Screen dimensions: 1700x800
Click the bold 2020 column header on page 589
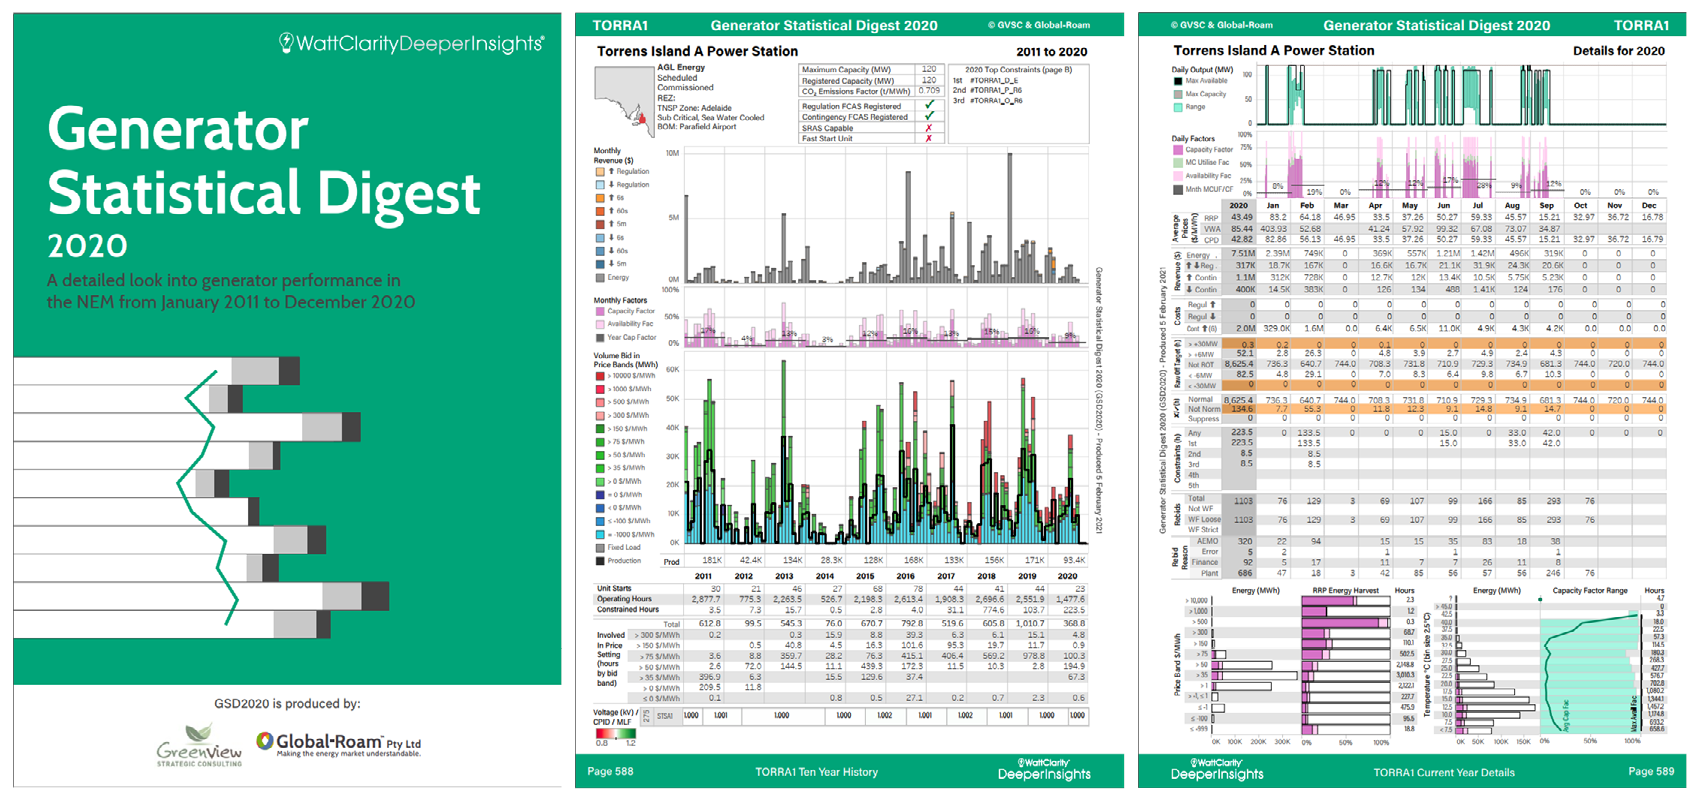(x=1239, y=206)
